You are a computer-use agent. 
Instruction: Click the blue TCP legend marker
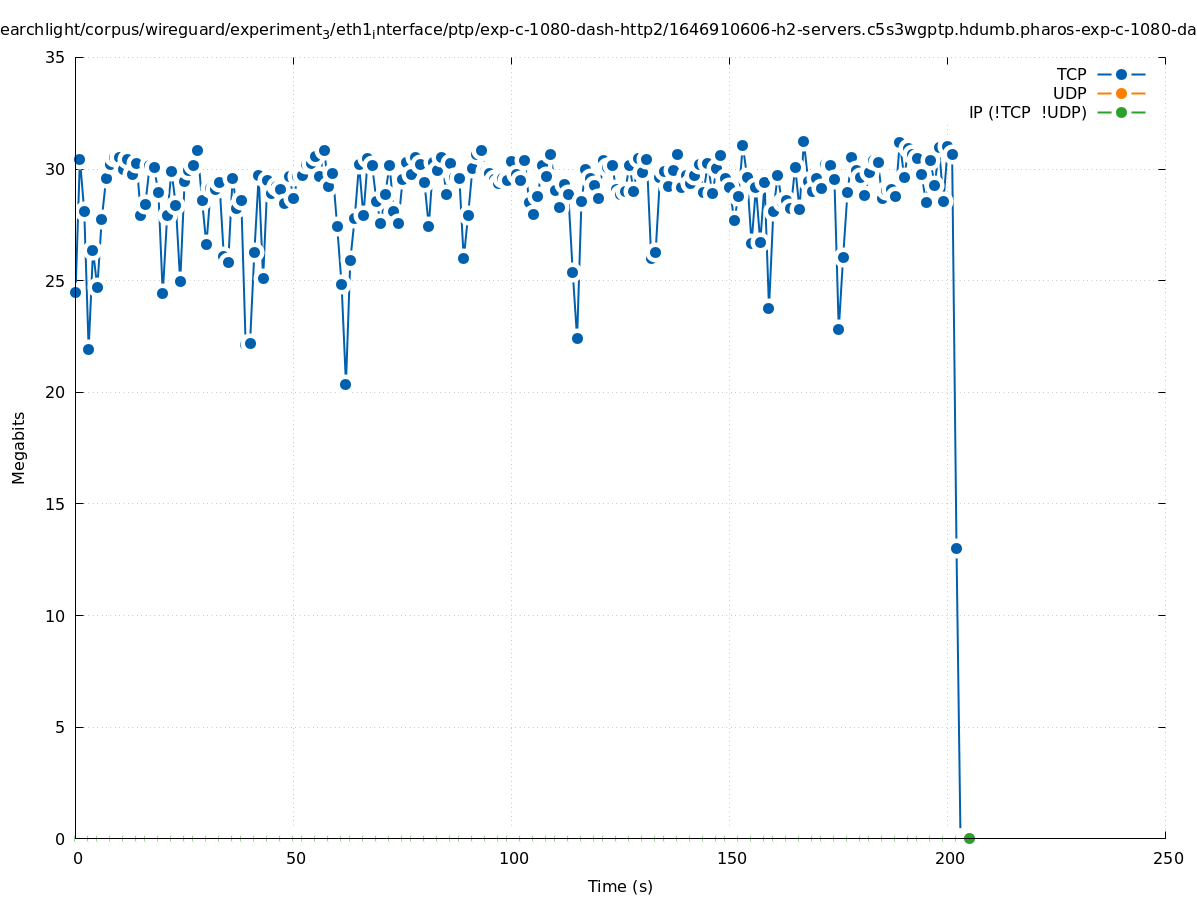coord(1121,74)
